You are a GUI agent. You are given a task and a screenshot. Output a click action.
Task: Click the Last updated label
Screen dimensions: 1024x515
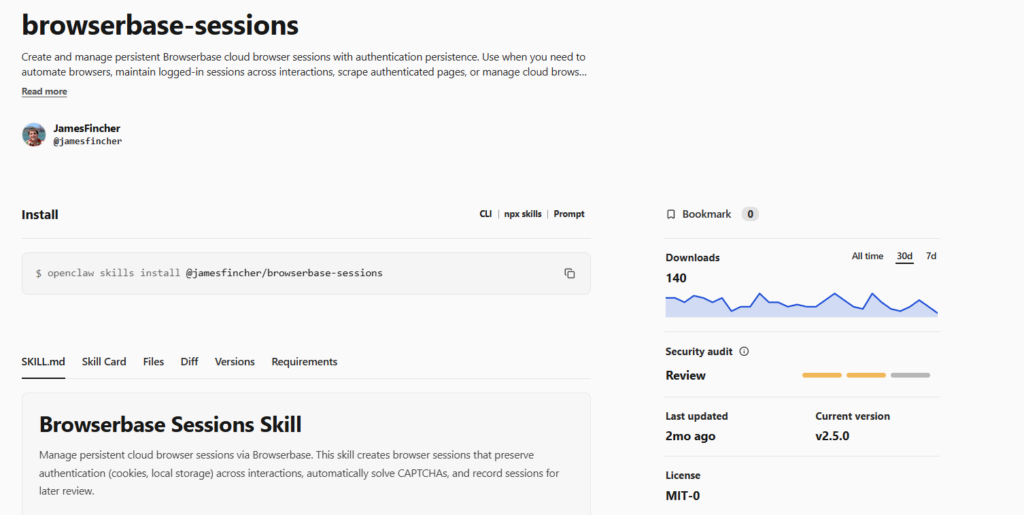[x=696, y=416]
